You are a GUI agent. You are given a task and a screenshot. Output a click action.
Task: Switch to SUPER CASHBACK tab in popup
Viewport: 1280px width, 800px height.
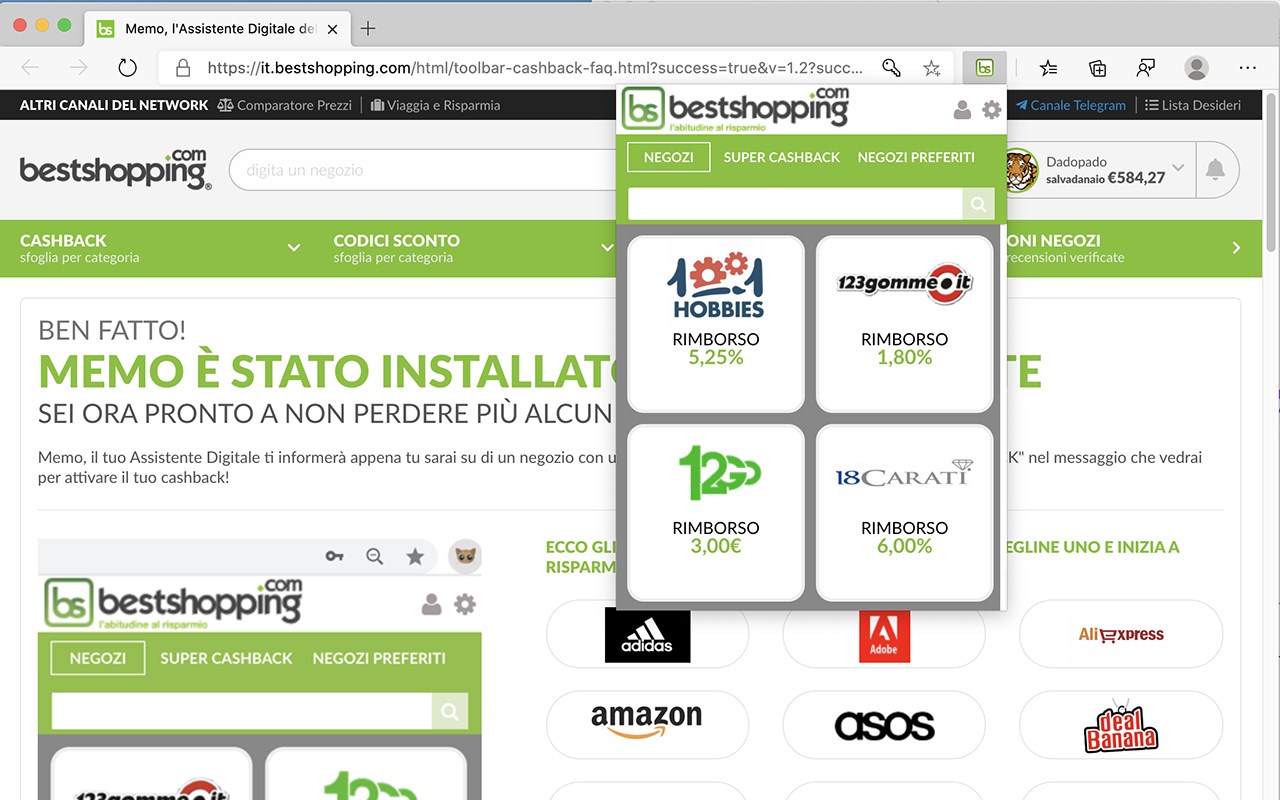(x=782, y=157)
